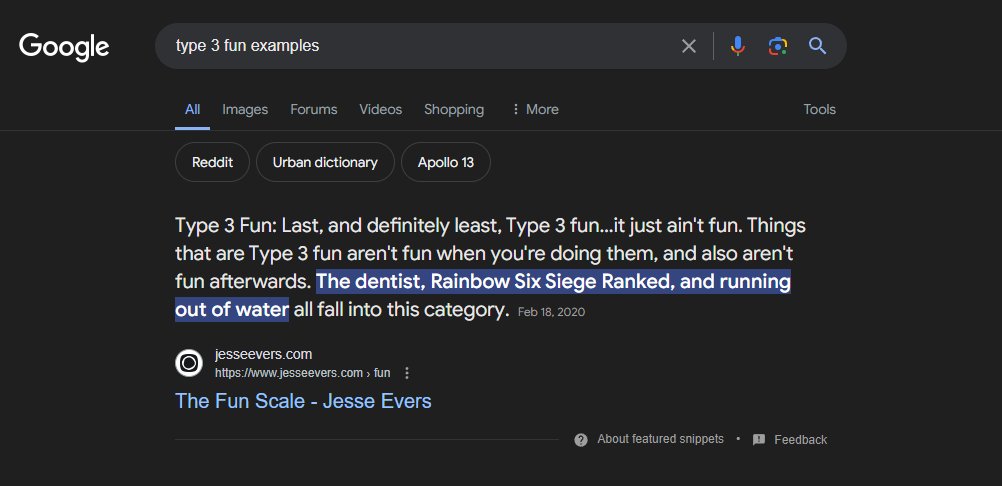Click the magnifying glass search icon
The height and width of the screenshot is (486, 1002).
coord(817,46)
